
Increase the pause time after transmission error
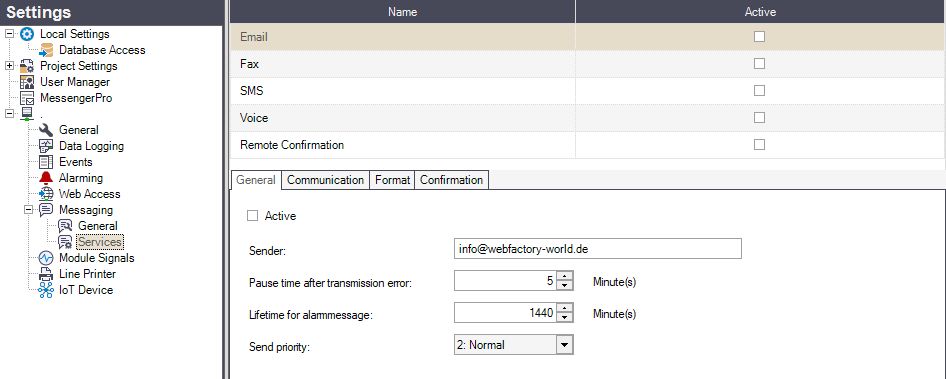[564, 276]
